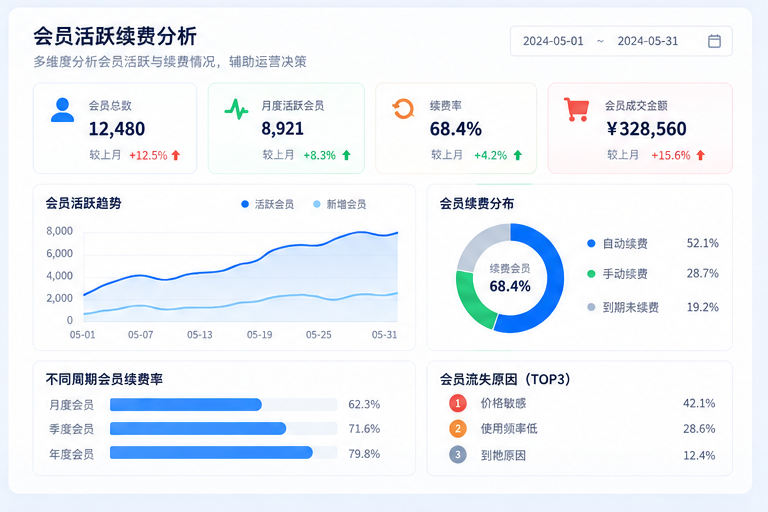768x512 pixels.
Task: Click the 使用频率低 reason row
Action: [582, 429]
